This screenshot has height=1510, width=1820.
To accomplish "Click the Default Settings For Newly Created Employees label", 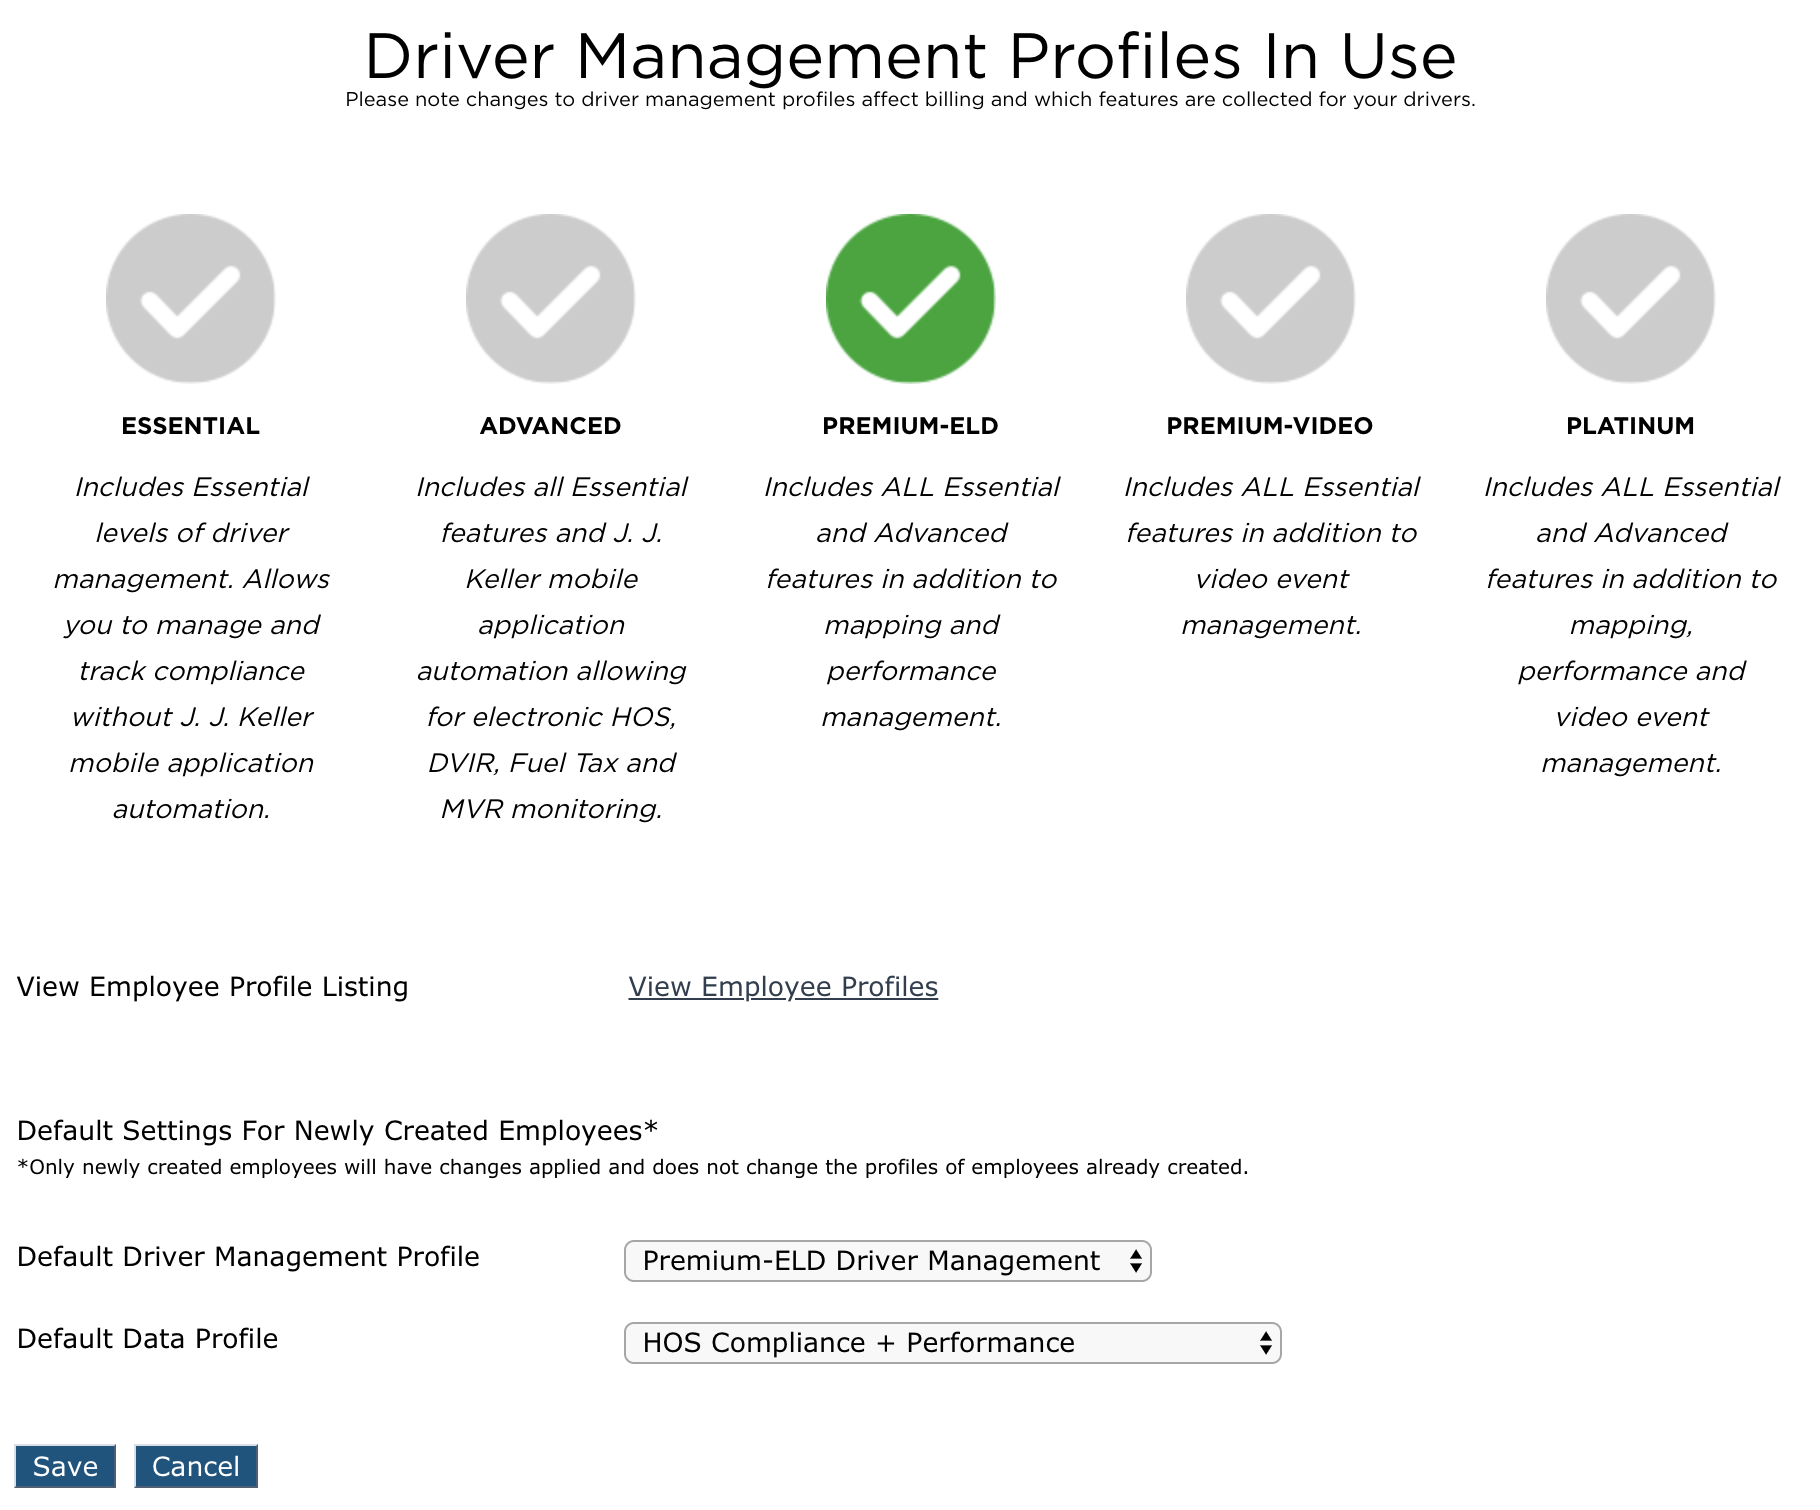I will [337, 1131].
